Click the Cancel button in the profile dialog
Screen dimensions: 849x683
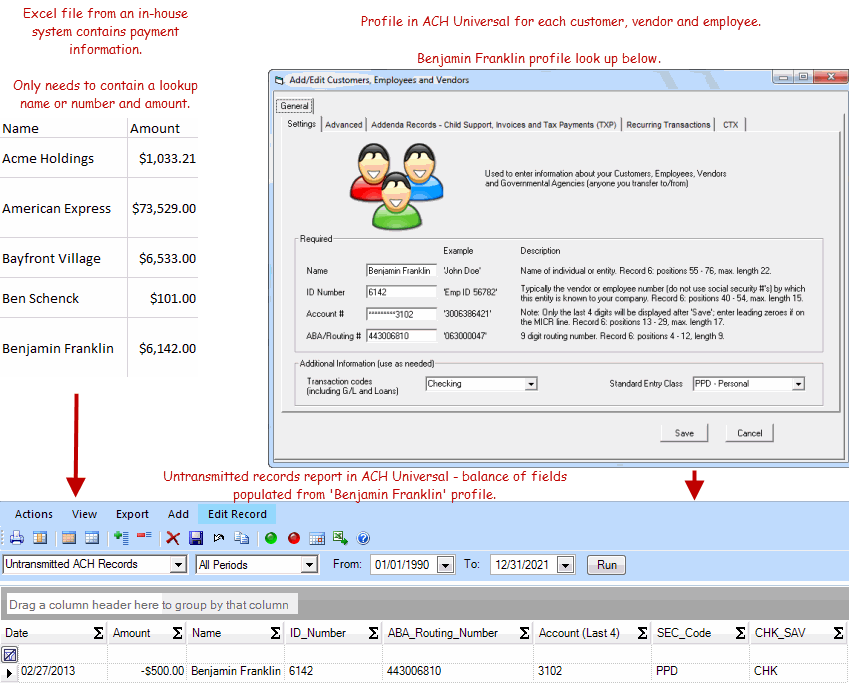coord(749,433)
